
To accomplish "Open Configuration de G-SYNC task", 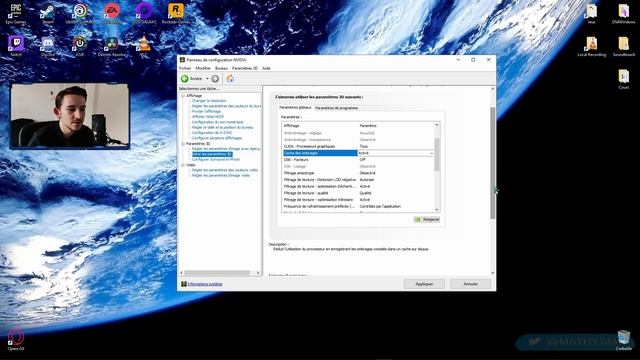I will tap(212, 133).
